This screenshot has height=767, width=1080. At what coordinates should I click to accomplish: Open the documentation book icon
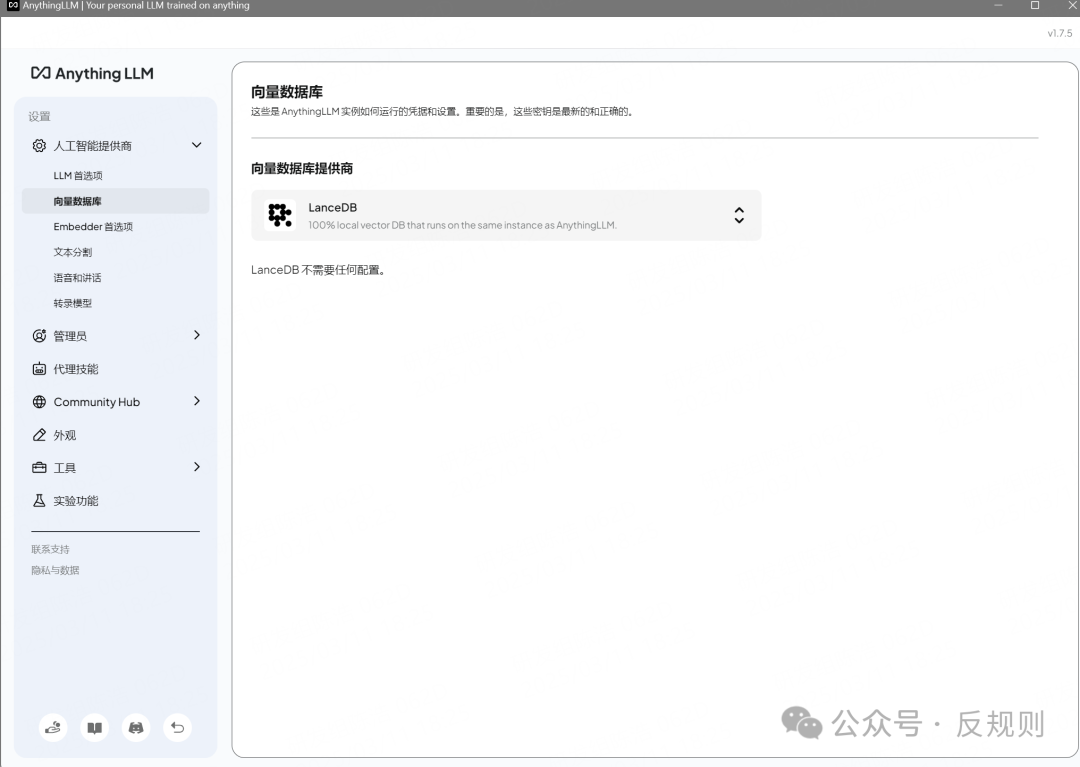tap(94, 727)
